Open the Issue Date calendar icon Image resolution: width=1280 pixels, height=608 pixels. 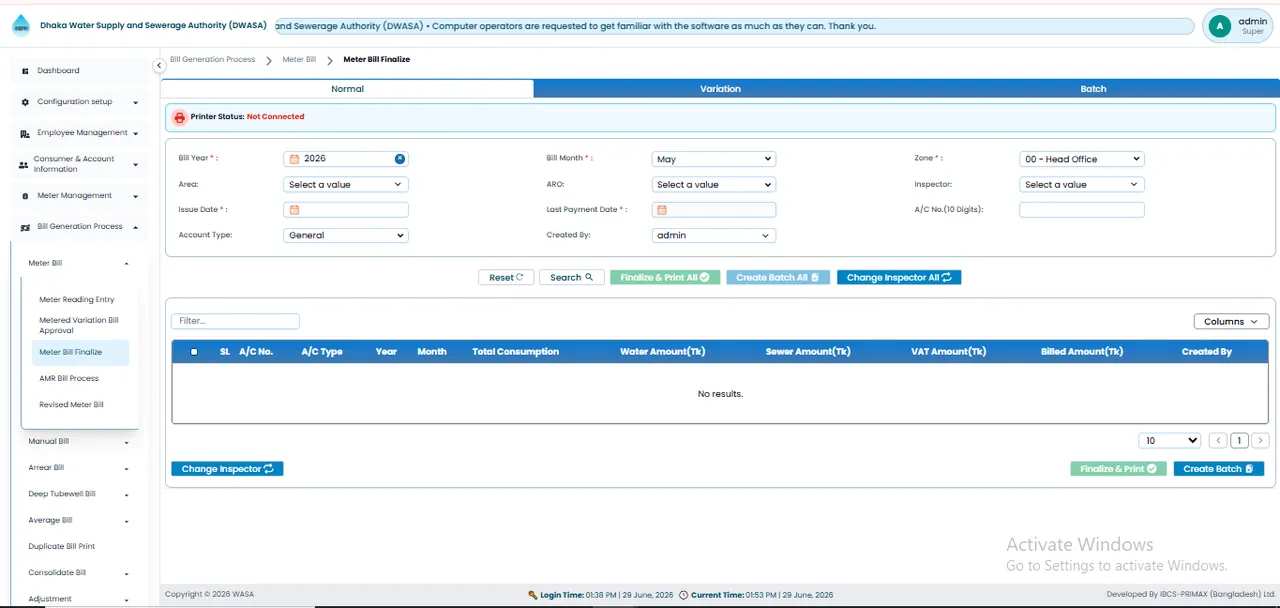[x=294, y=210]
